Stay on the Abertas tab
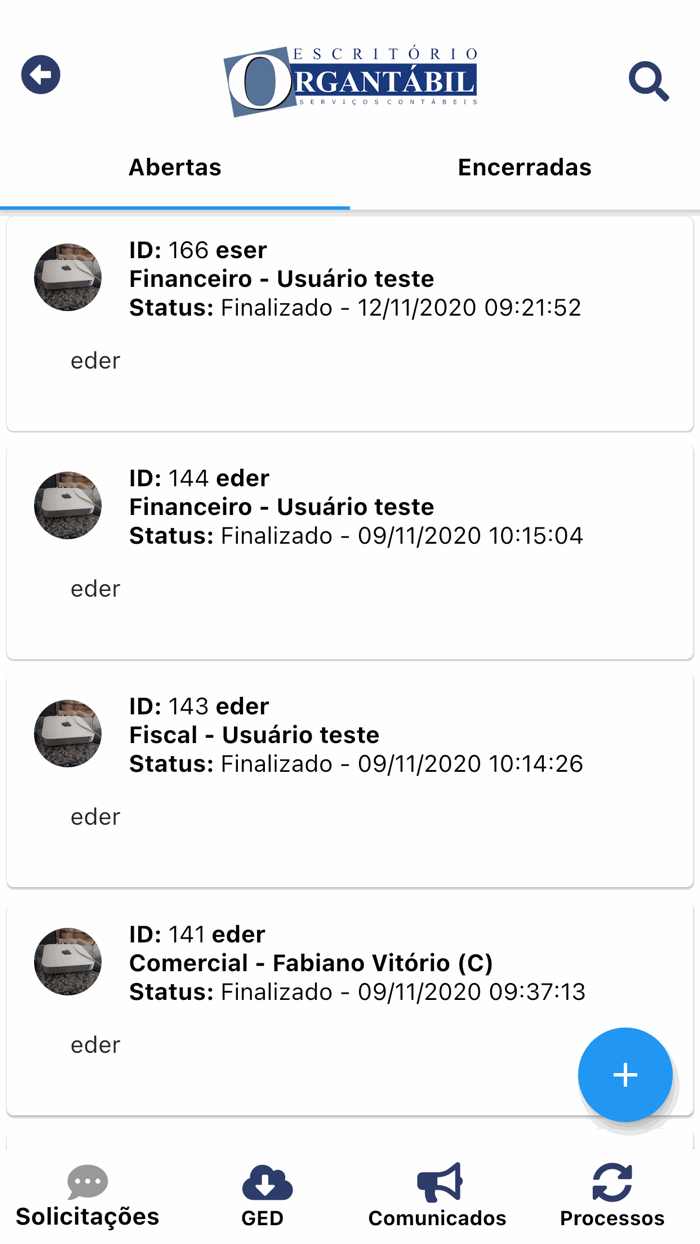700x1244 pixels. coord(175,167)
